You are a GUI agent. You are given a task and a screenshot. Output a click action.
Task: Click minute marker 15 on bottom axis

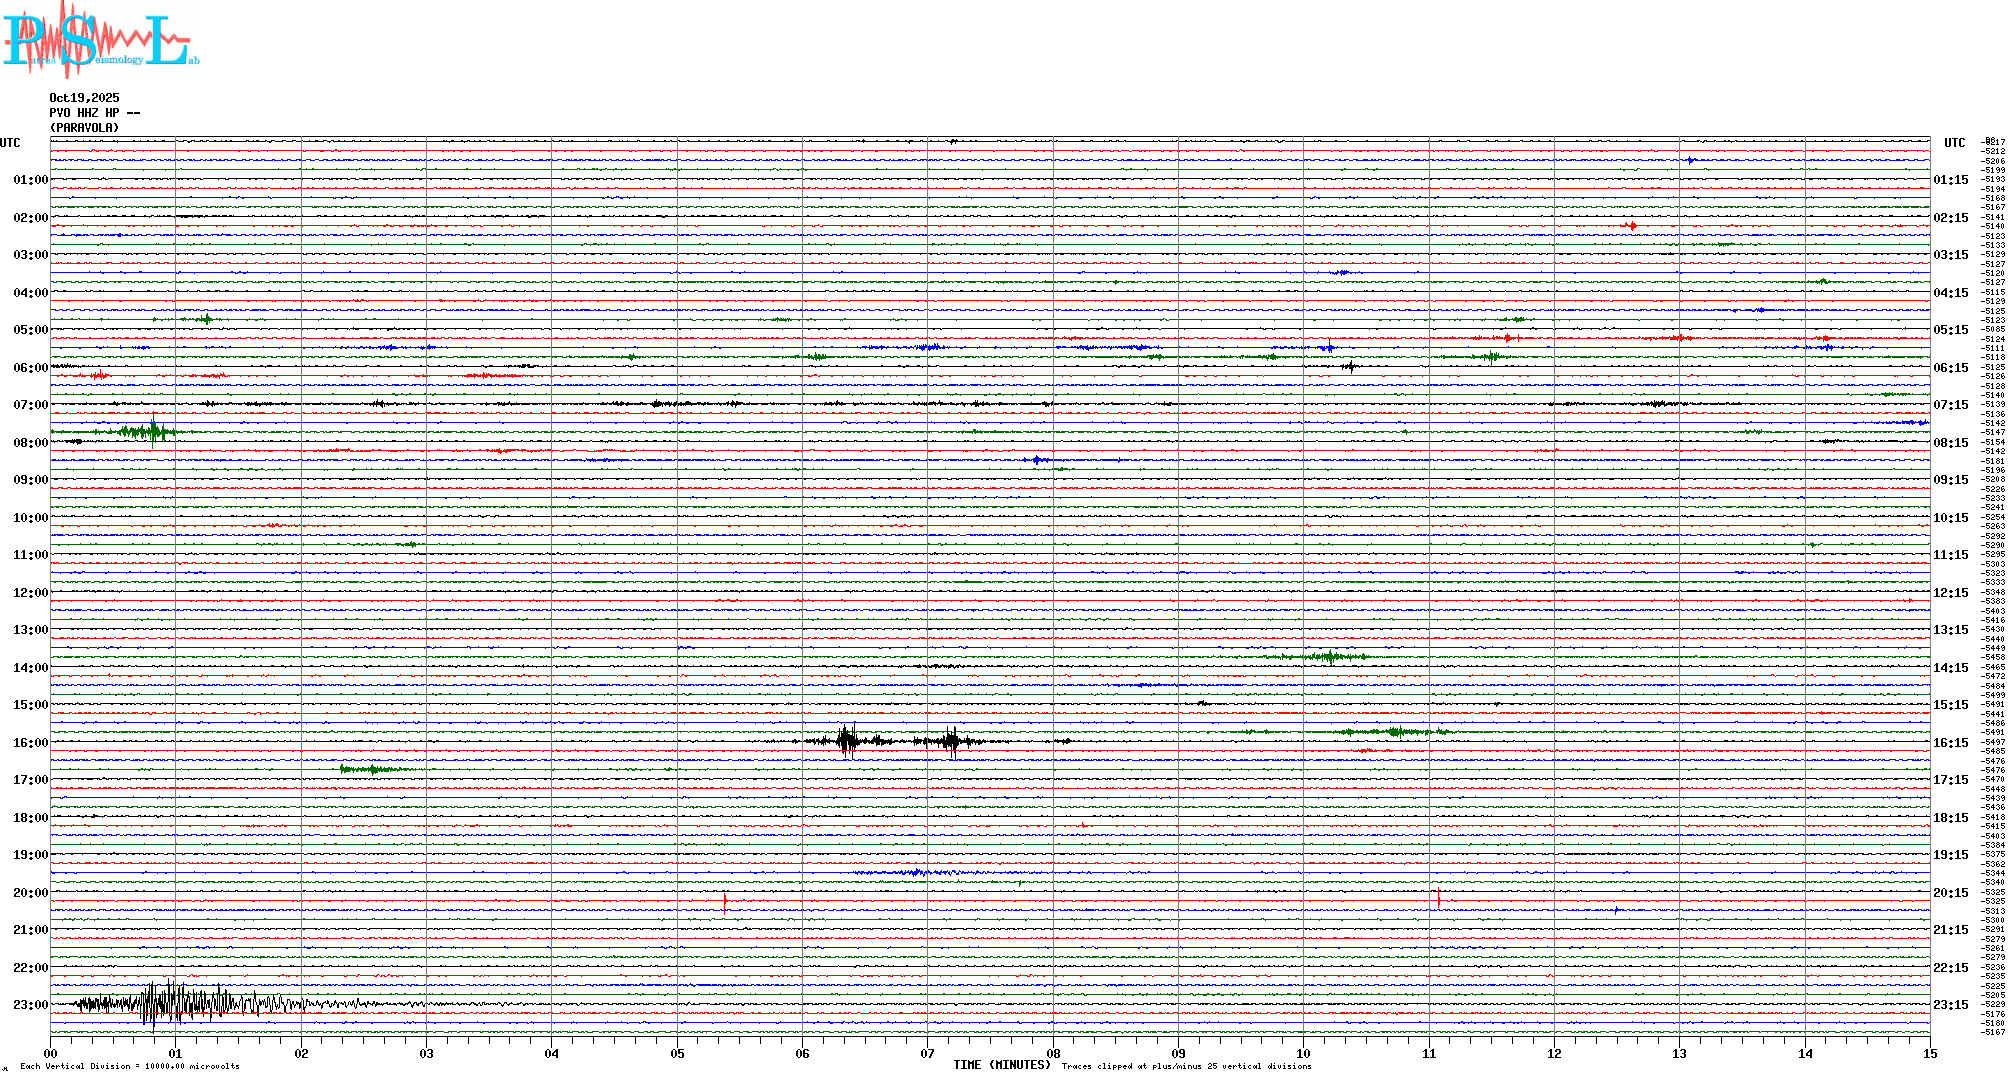point(1929,1053)
